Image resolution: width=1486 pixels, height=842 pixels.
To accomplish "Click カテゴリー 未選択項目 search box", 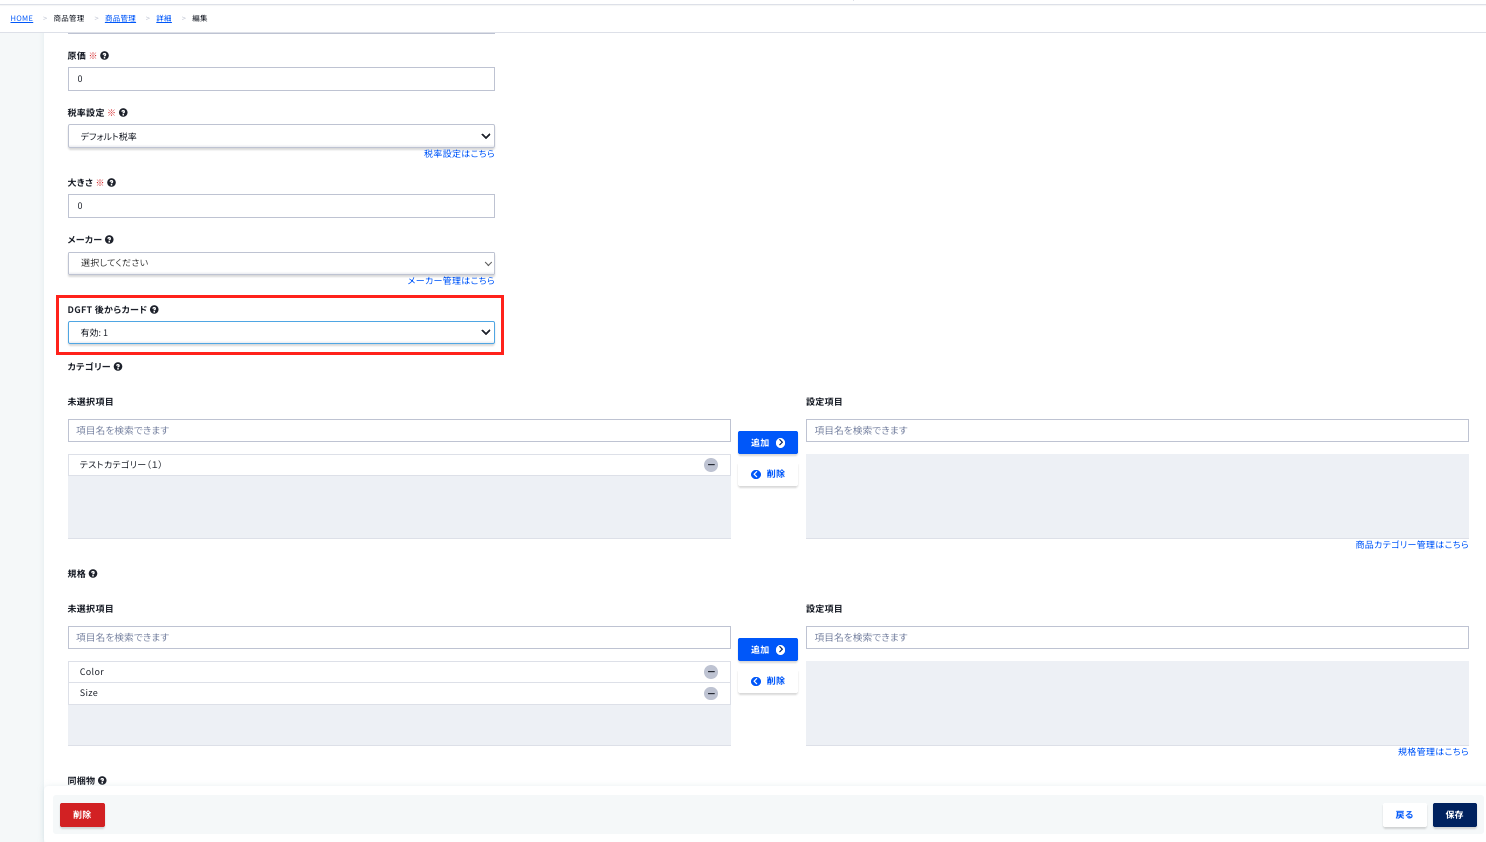I will pos(399,430).
